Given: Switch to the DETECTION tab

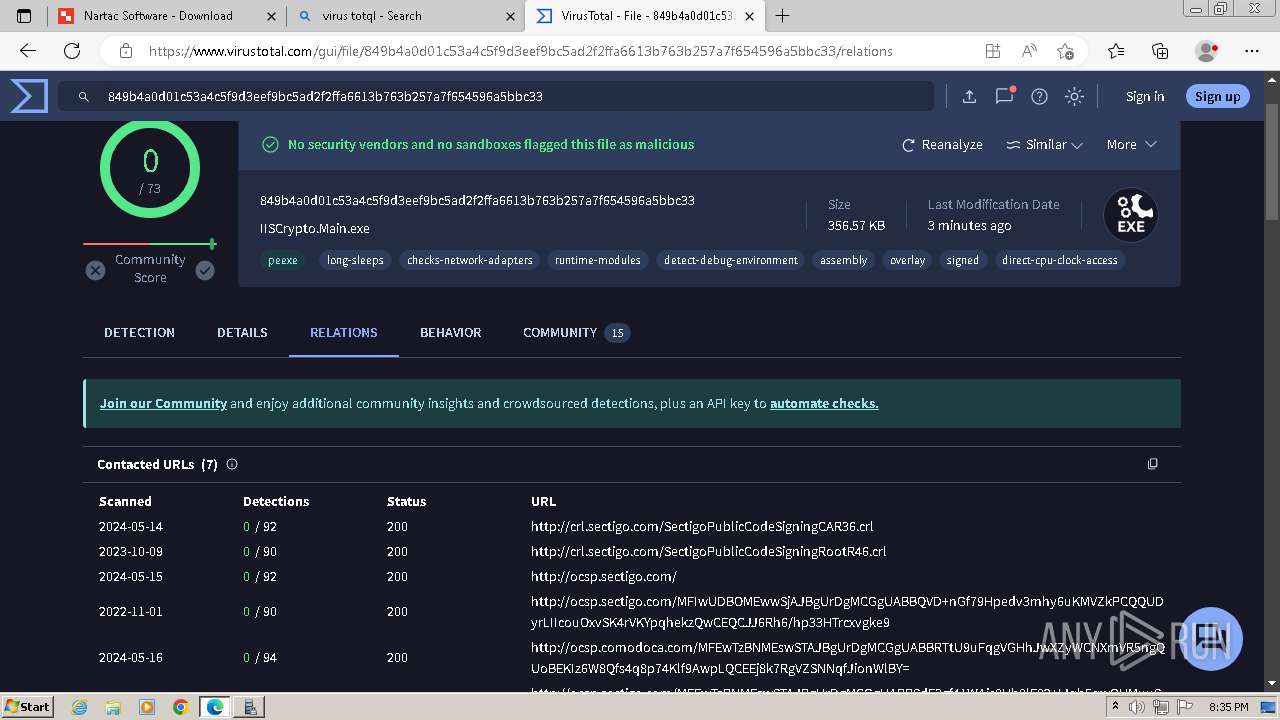Looking at the screenshot, I should click(x=139, y=332).
